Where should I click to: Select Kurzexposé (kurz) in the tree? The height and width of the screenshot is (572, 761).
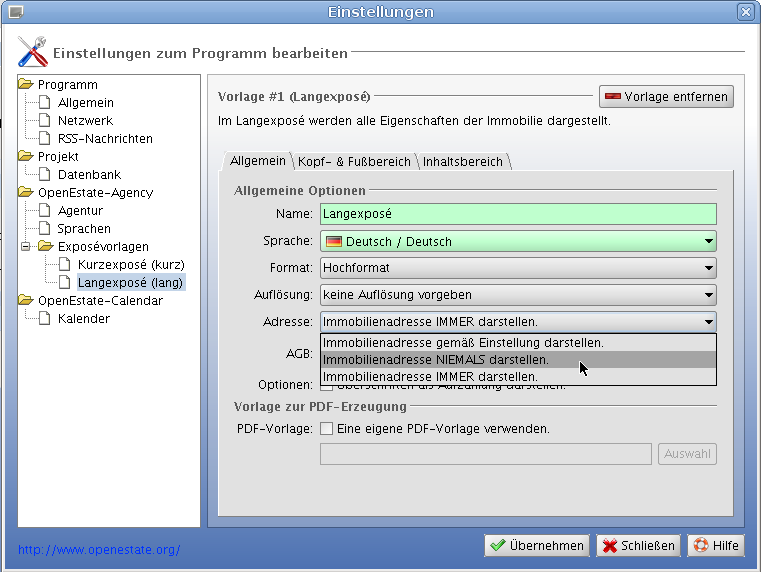tap(131, 265)
